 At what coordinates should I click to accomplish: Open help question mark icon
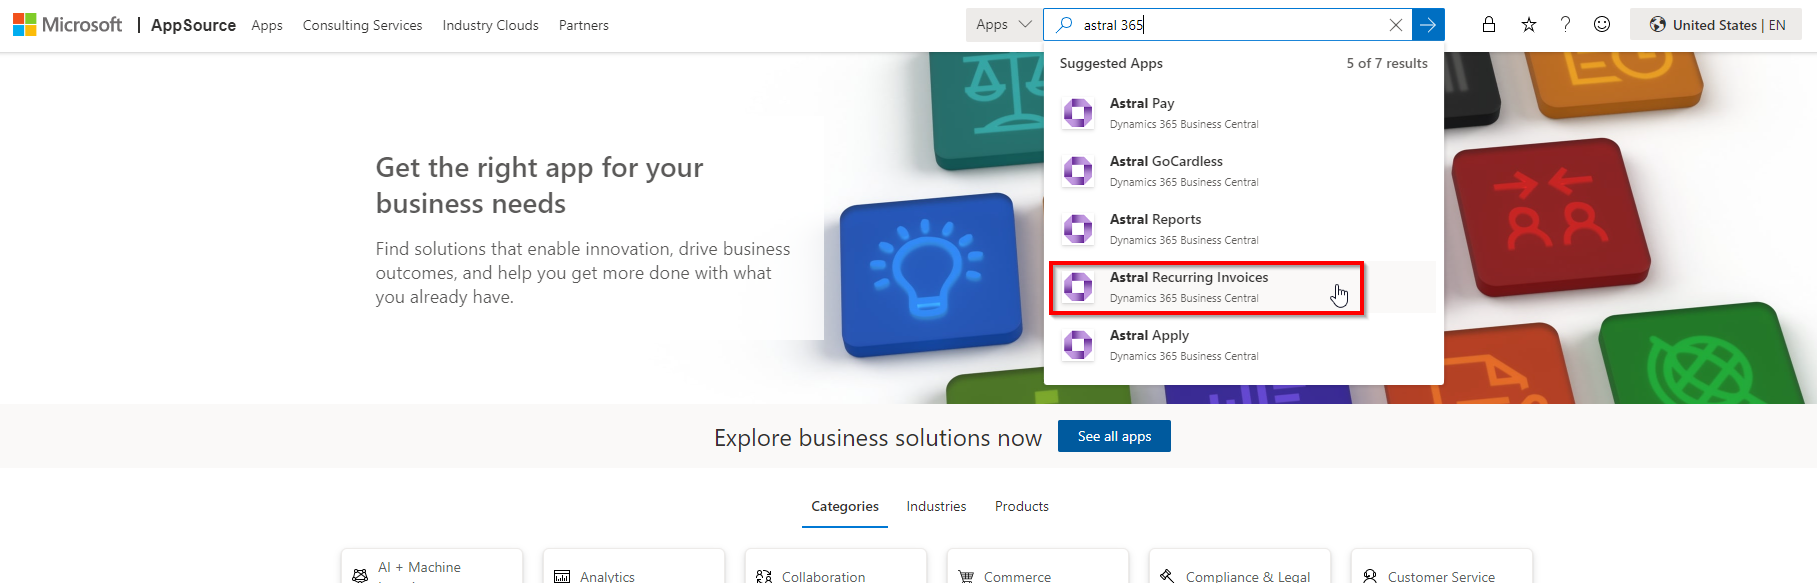1565,25
